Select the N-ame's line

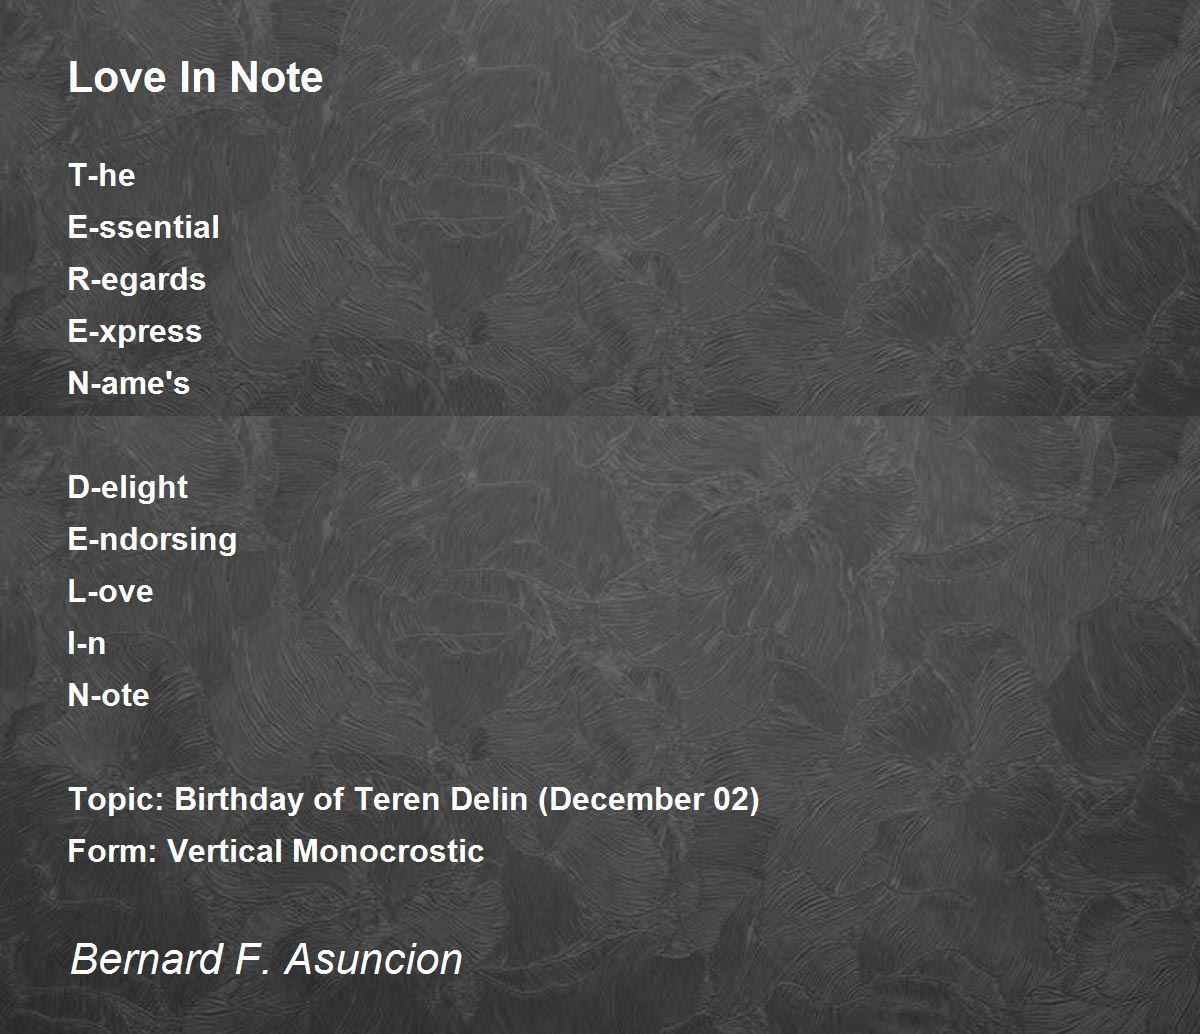tap(129, 383)
